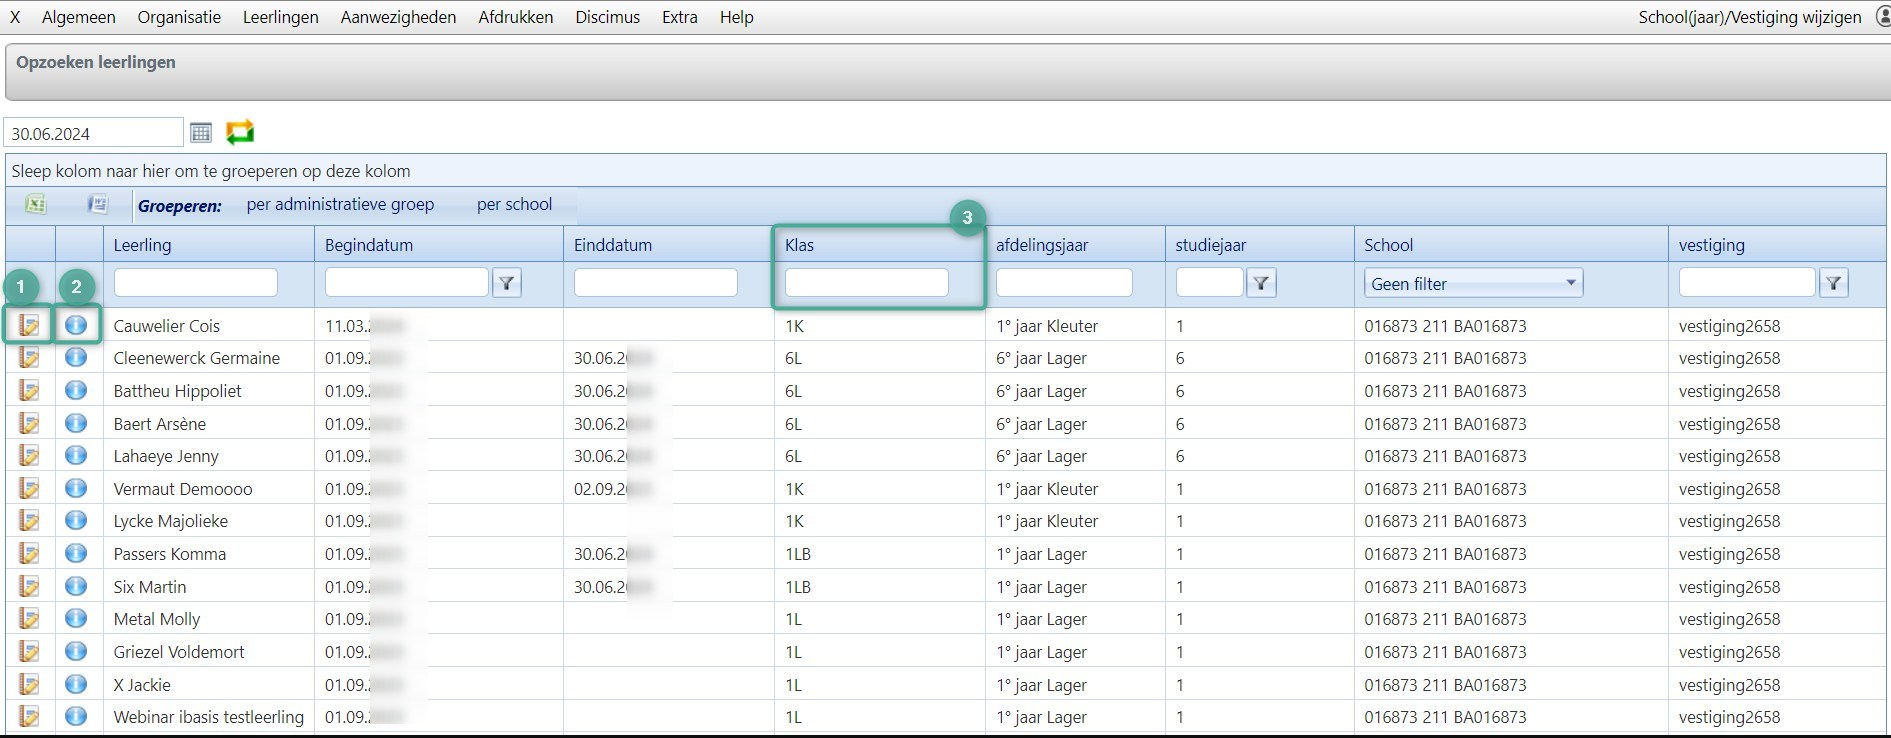Open the Discimus menu

[x=607, y=17]
